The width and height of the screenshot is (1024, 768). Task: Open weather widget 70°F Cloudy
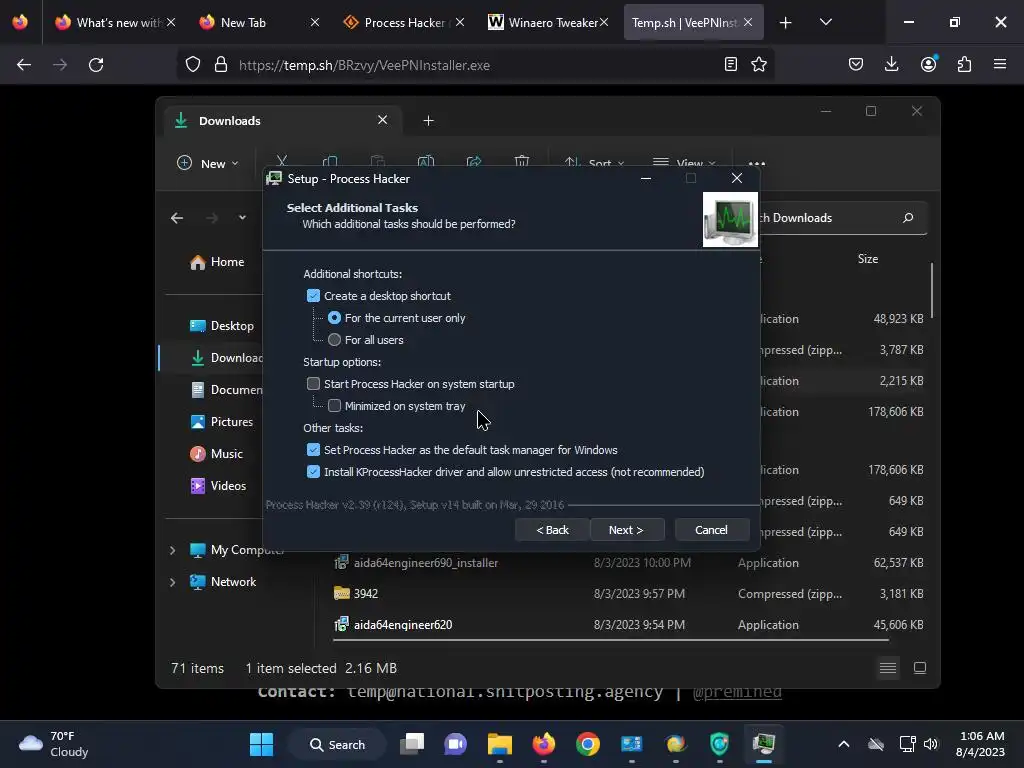[x=54, y=744]
